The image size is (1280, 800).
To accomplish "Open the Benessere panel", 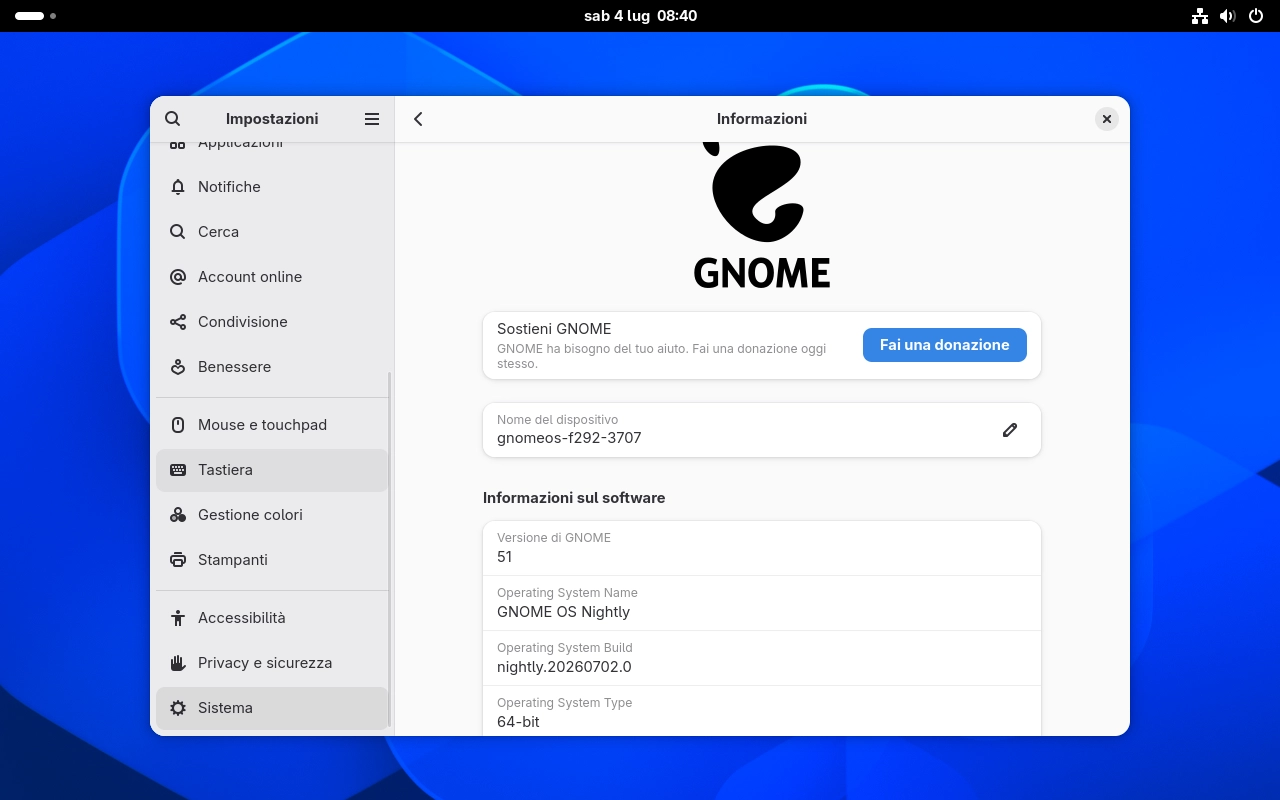I will click(x=272, y=367).
